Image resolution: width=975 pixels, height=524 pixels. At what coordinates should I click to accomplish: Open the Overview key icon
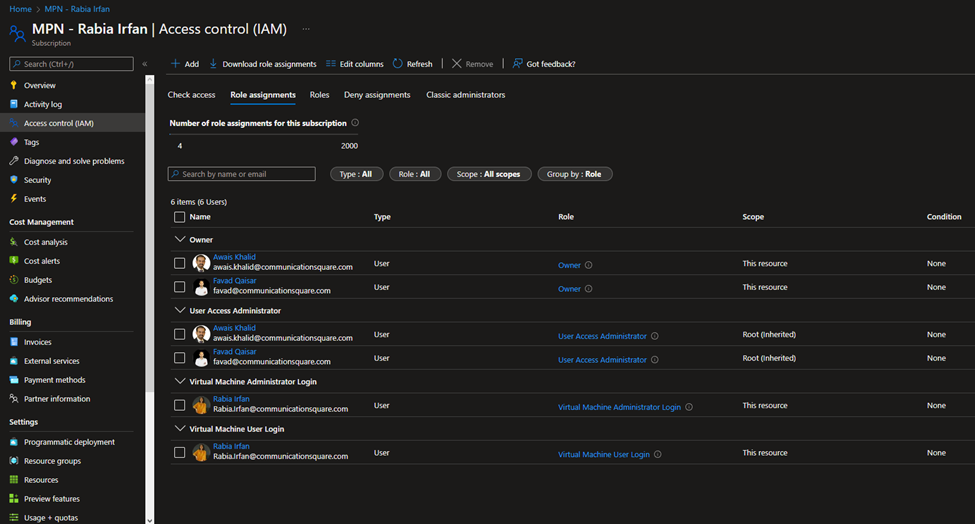pos(14,85)
